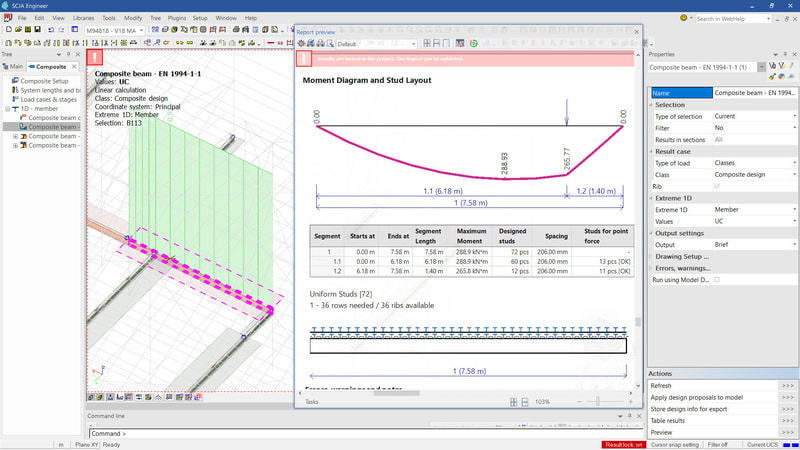The image size is (800, 450).
Task: Close the Tree panel
Action: click(x=78, y=54)
